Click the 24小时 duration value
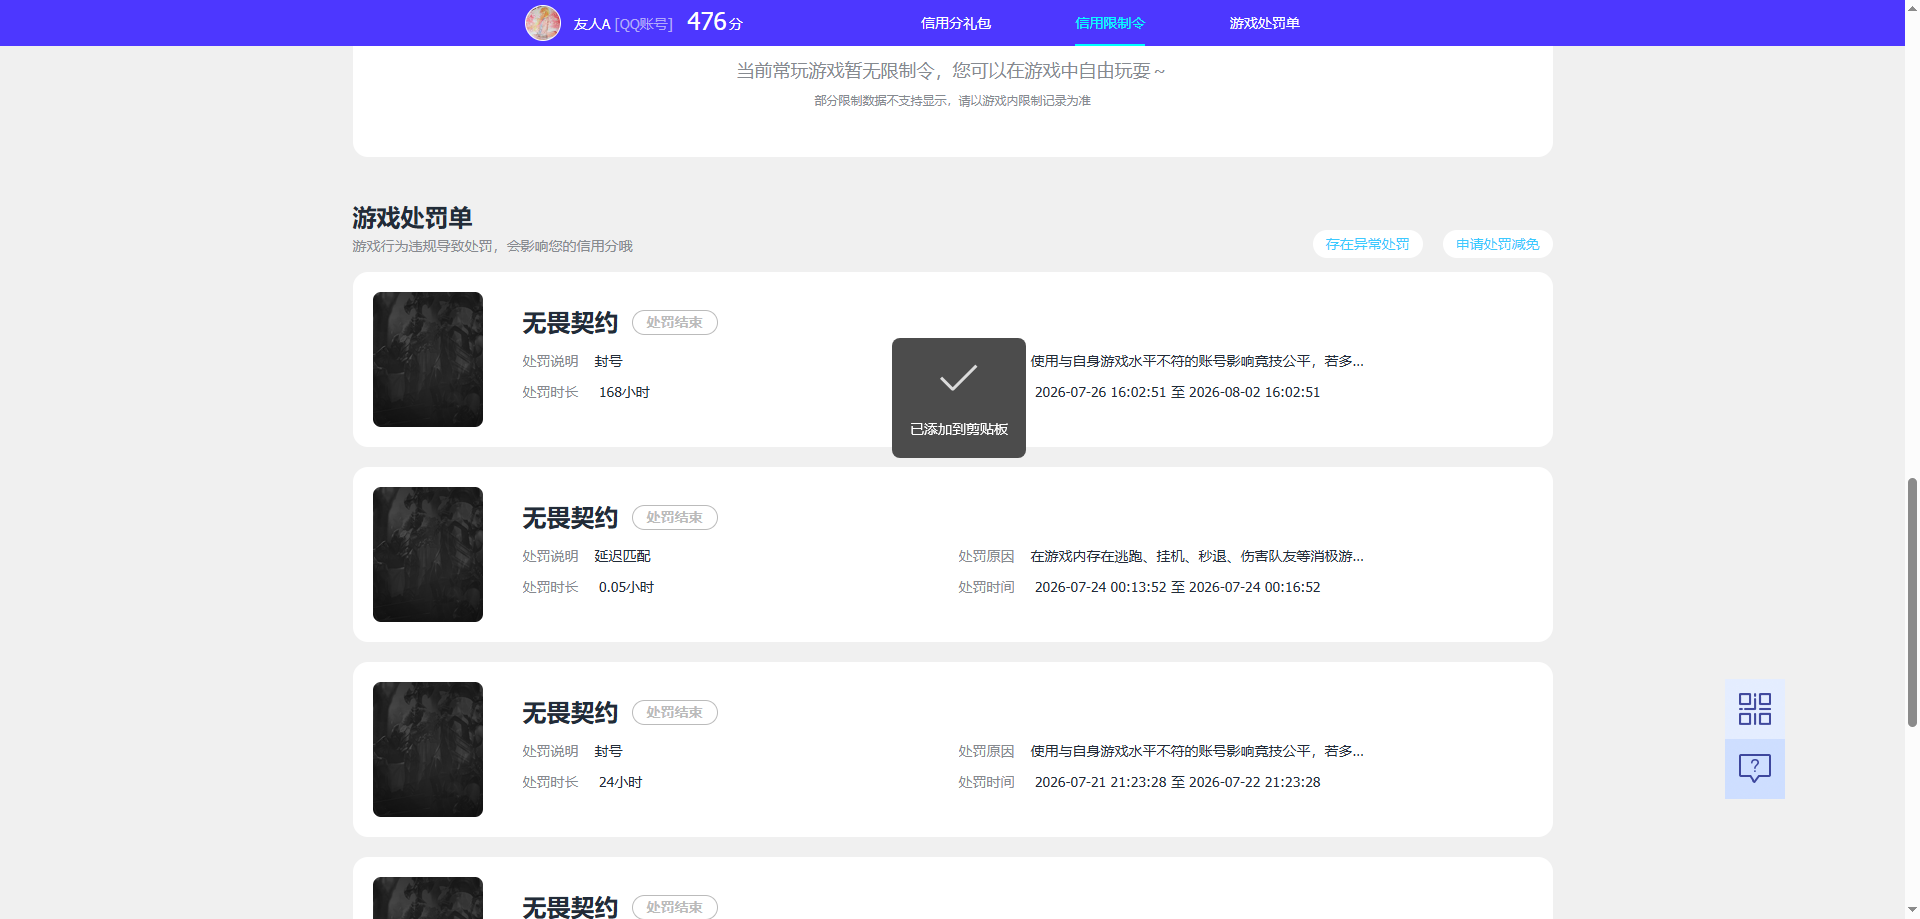The height and width of the screenshot is (919, 1920). 620,782
